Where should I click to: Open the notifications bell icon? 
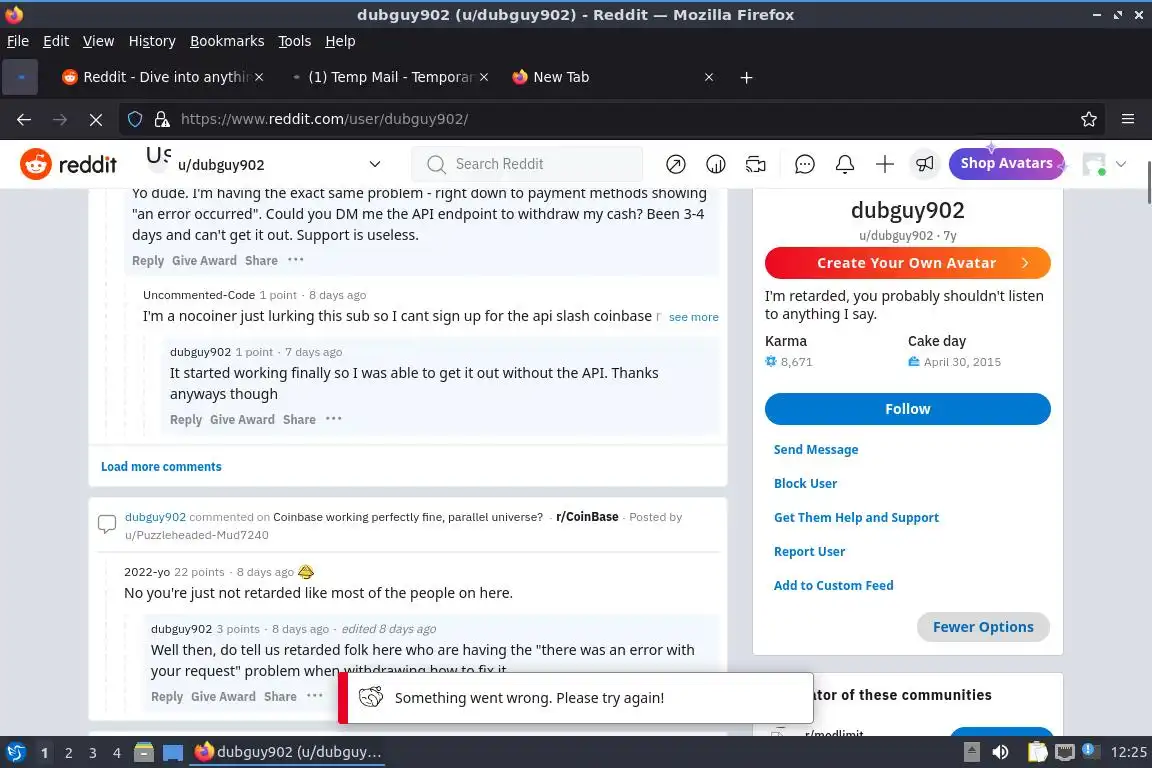tap(845, 164)
